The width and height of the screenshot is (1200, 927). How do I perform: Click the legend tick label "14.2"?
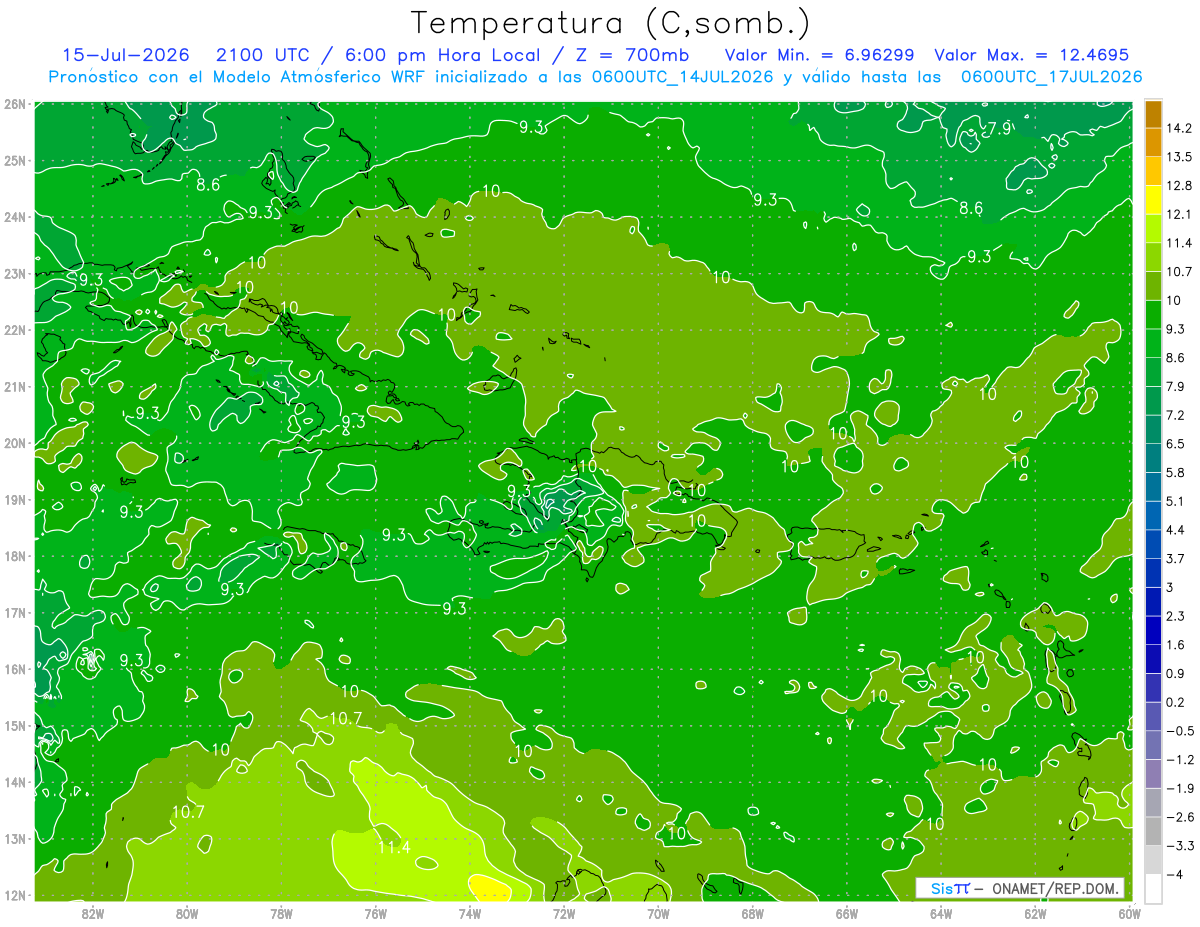click(1178, 128)
